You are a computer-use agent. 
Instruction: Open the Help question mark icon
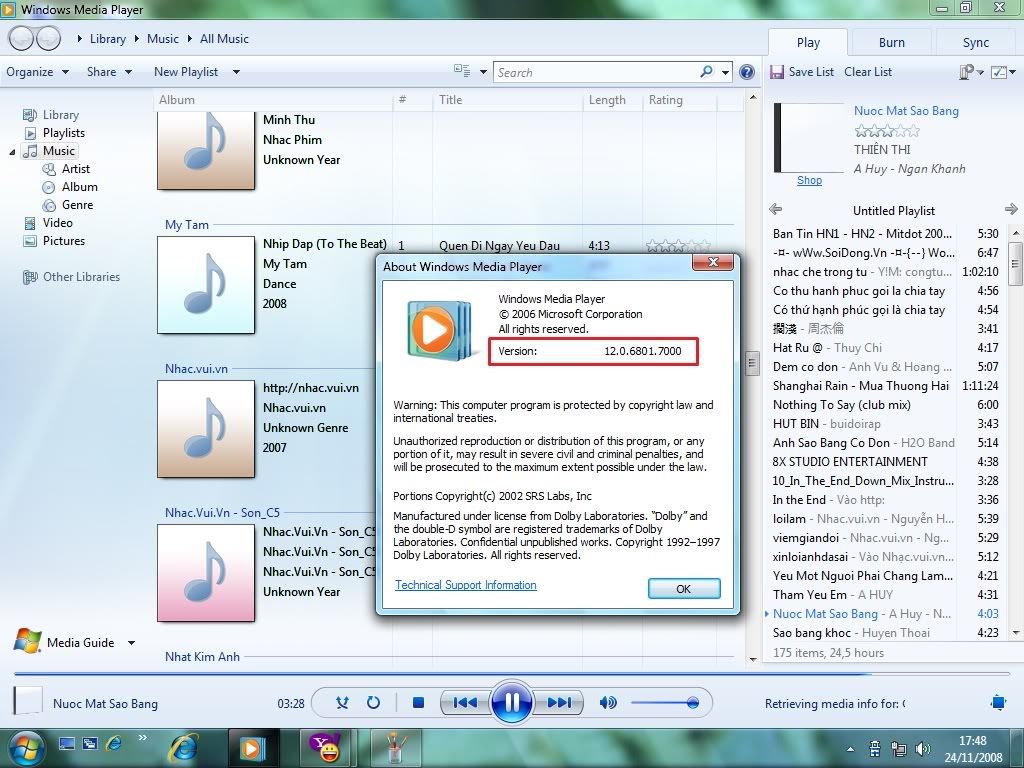click(747, 72)
